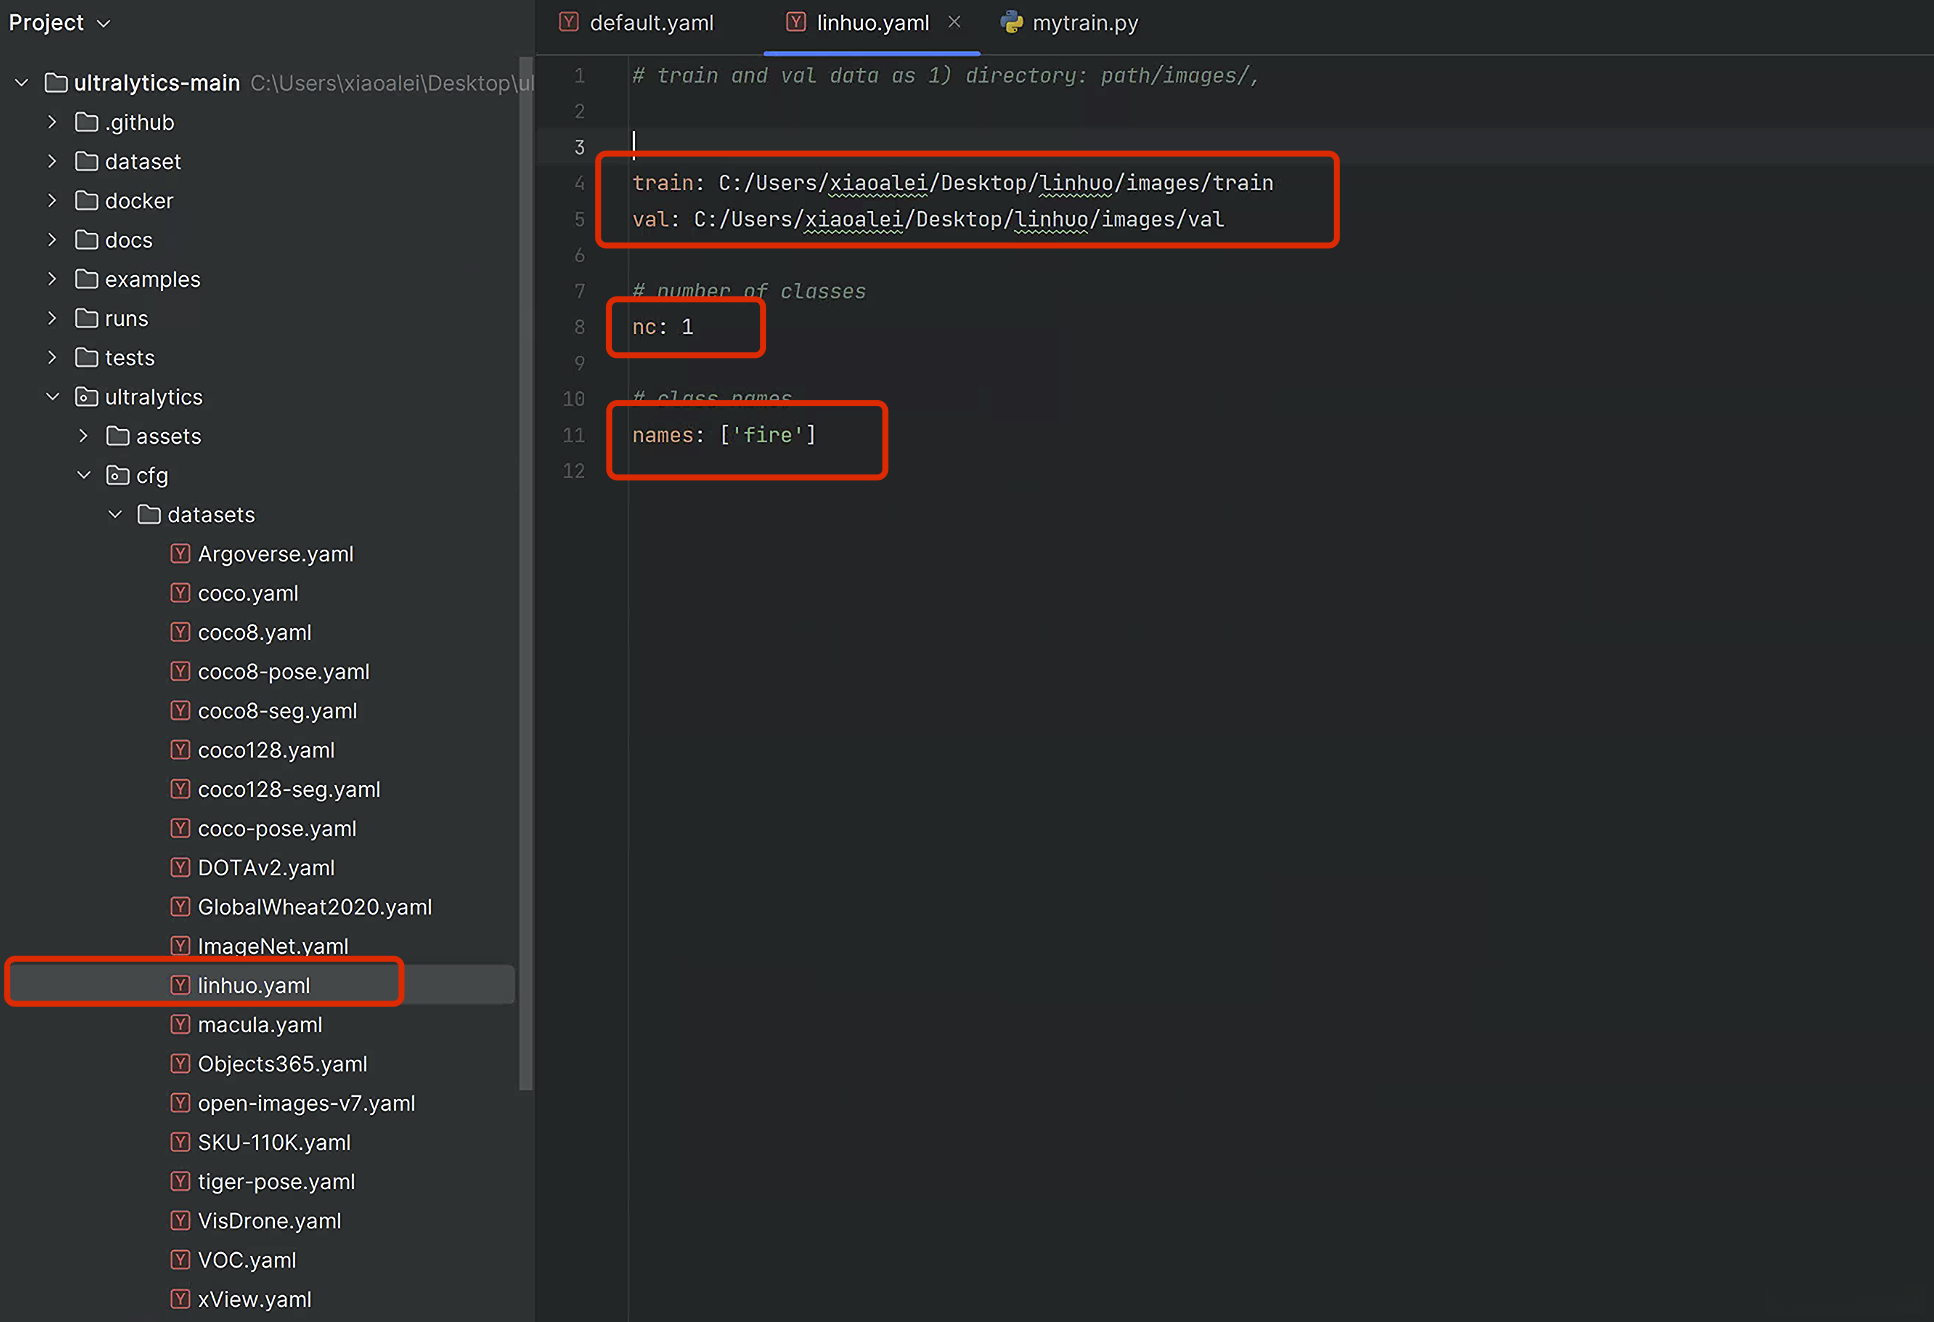Click the Python icon on the mytrain.py tab
Screen dimensions: 1934x1322
tap(1012, 22)
